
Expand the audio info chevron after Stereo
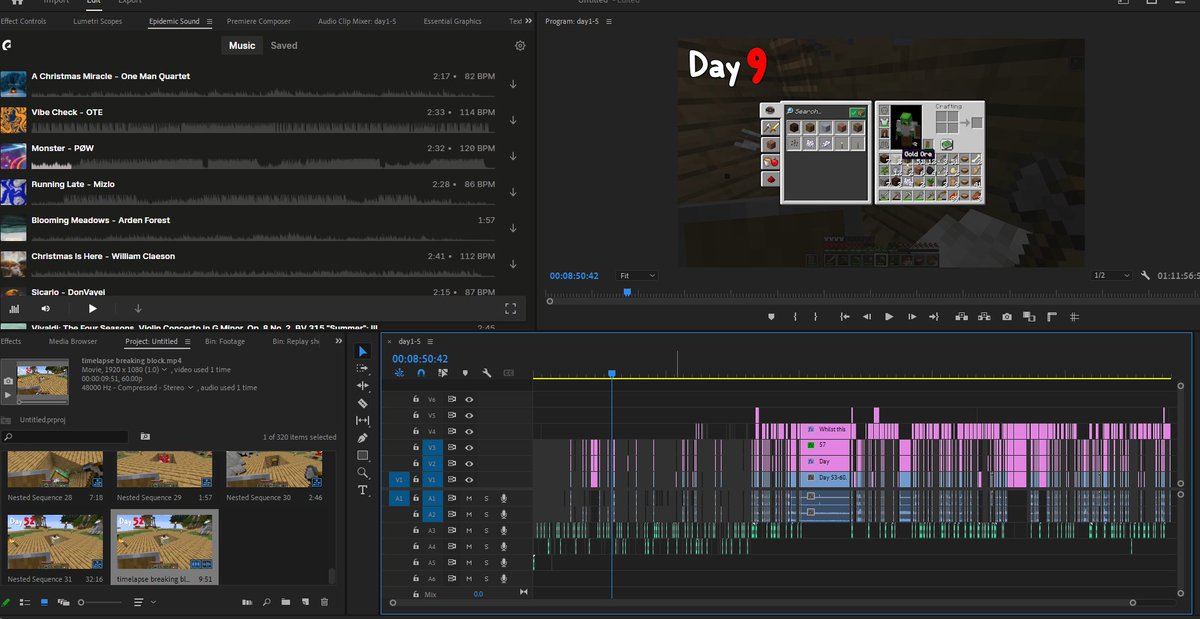pyautogui.click(x=191, y=387)
